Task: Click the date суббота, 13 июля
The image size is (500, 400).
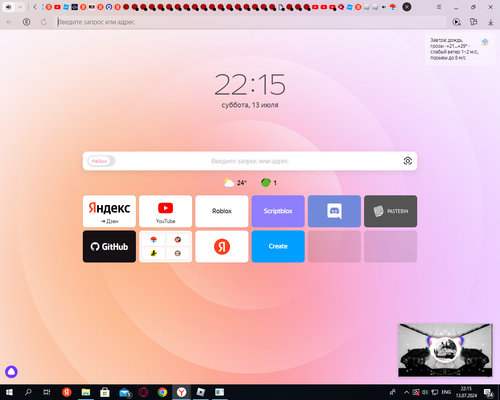Action: (x=250, y=105)
